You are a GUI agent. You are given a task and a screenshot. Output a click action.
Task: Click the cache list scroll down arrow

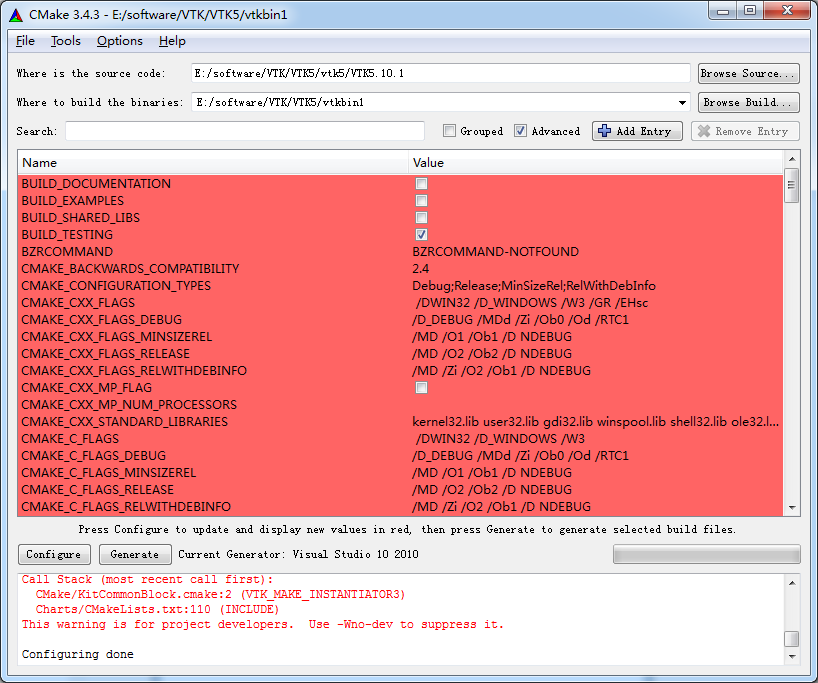coord(792,508)
